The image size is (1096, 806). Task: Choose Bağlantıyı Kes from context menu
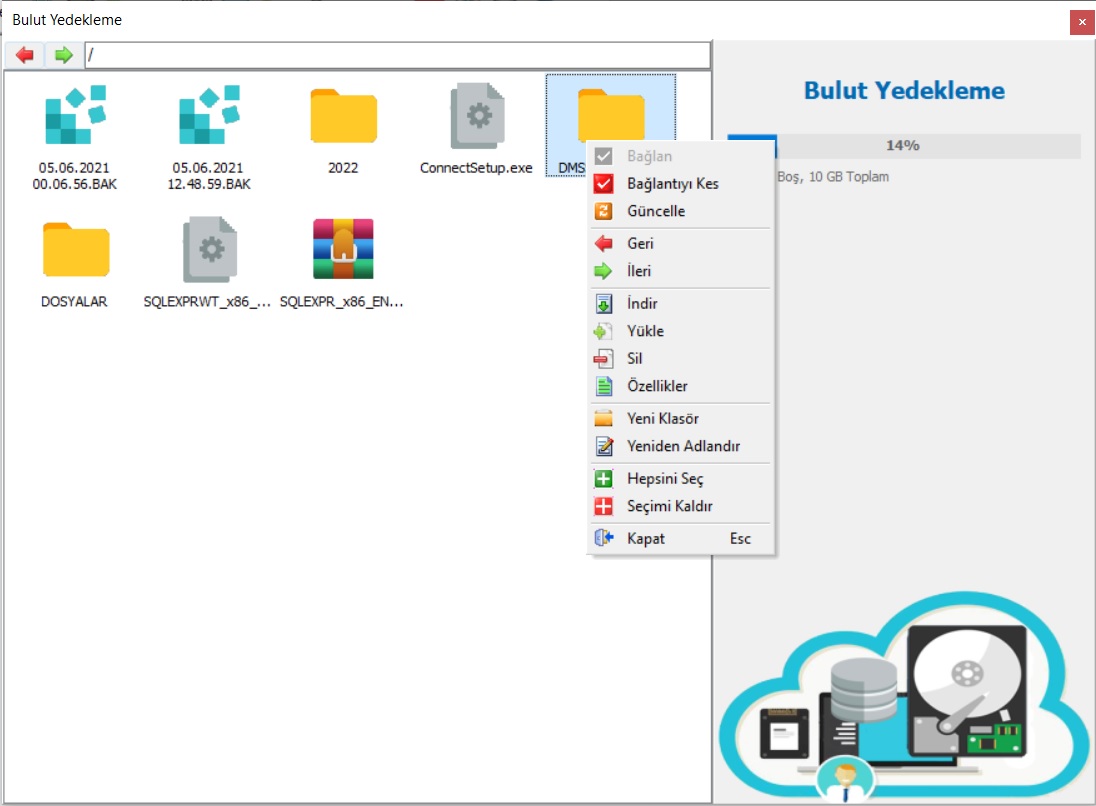pos(672,184)
